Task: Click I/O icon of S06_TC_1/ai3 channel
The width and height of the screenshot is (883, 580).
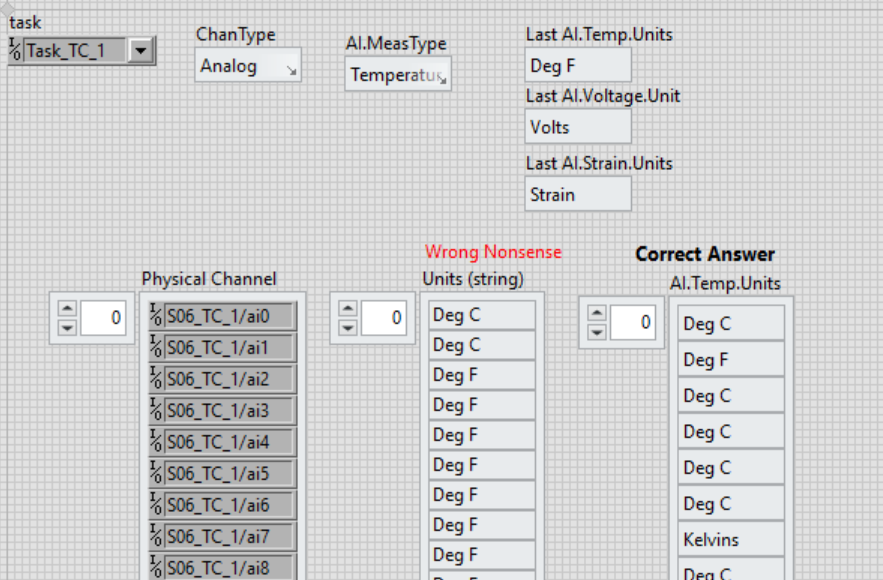Action: point(156,411)
